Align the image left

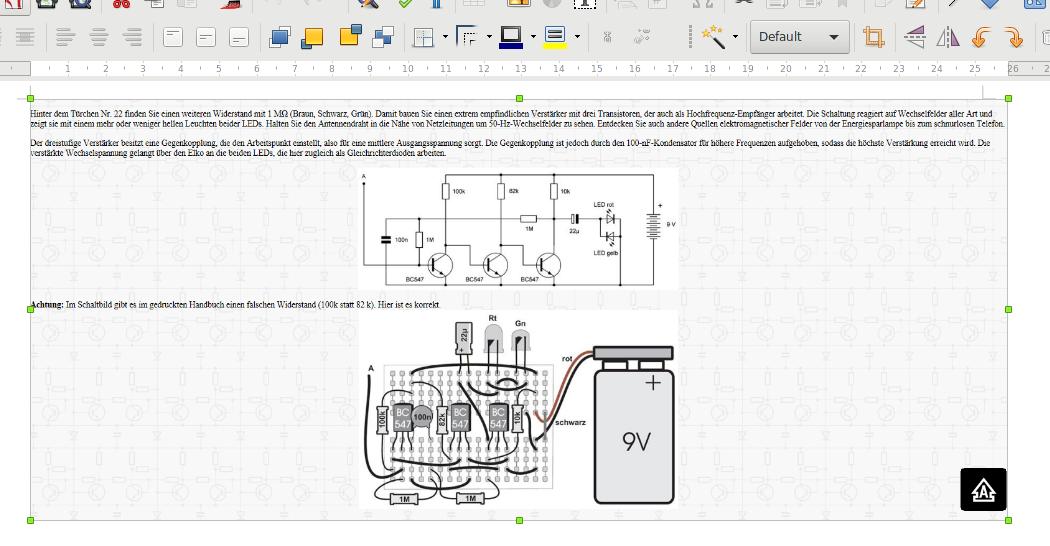coord(65,37)
